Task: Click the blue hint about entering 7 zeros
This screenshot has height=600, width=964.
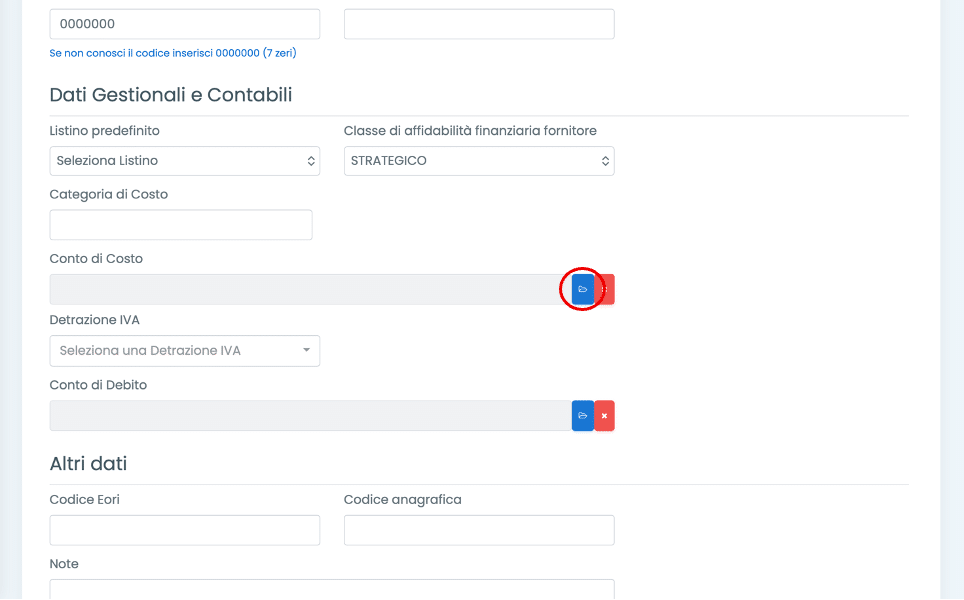Action: [172, 53]
